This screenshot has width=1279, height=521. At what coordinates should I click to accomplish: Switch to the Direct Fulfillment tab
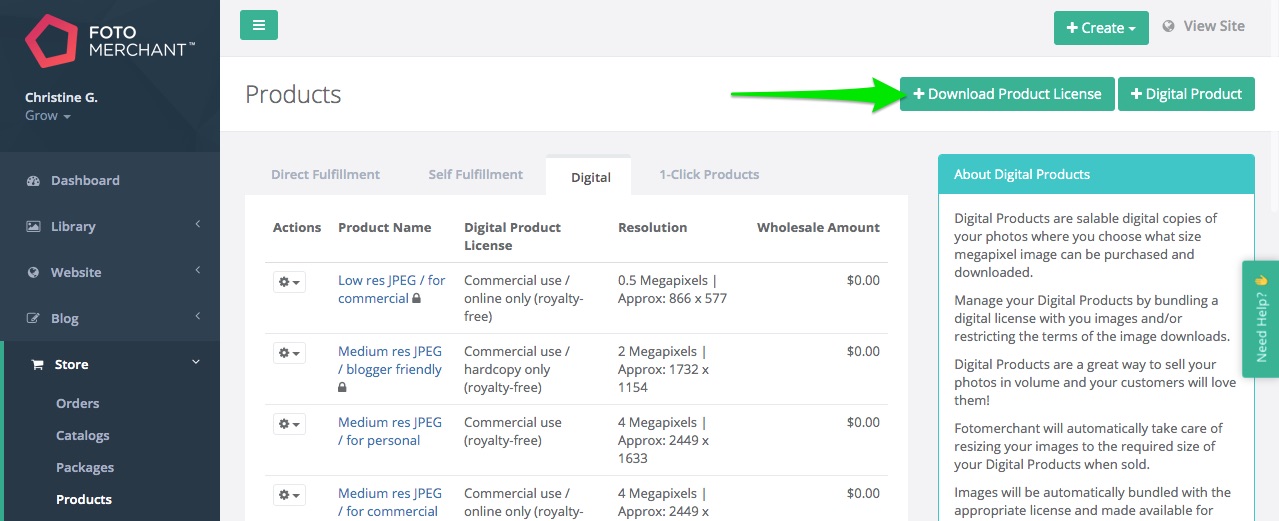click(x=325, y=174)
